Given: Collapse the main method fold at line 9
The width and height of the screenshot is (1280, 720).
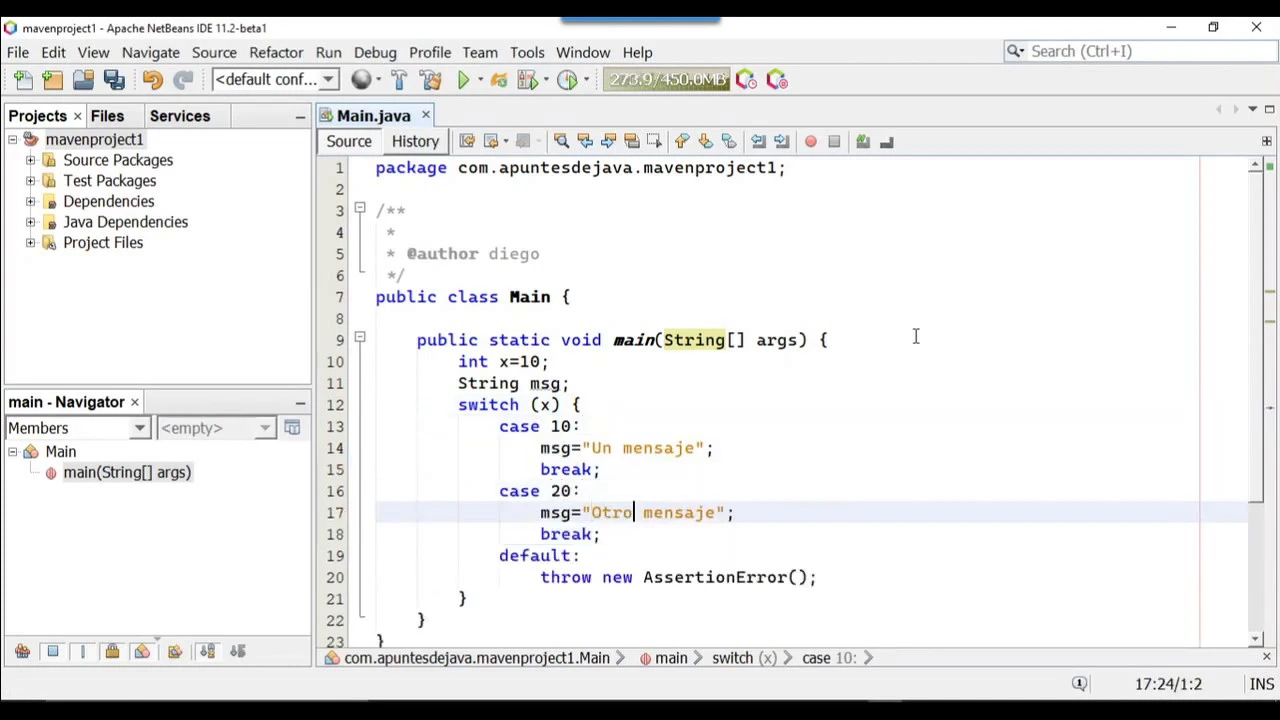Looking at the screenshot, I should pos(360,339).
